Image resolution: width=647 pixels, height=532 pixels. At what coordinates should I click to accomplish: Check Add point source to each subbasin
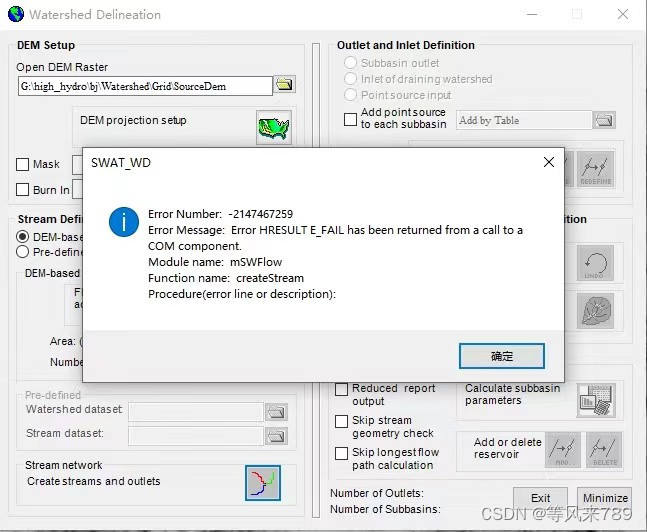[x=350, y=119]
